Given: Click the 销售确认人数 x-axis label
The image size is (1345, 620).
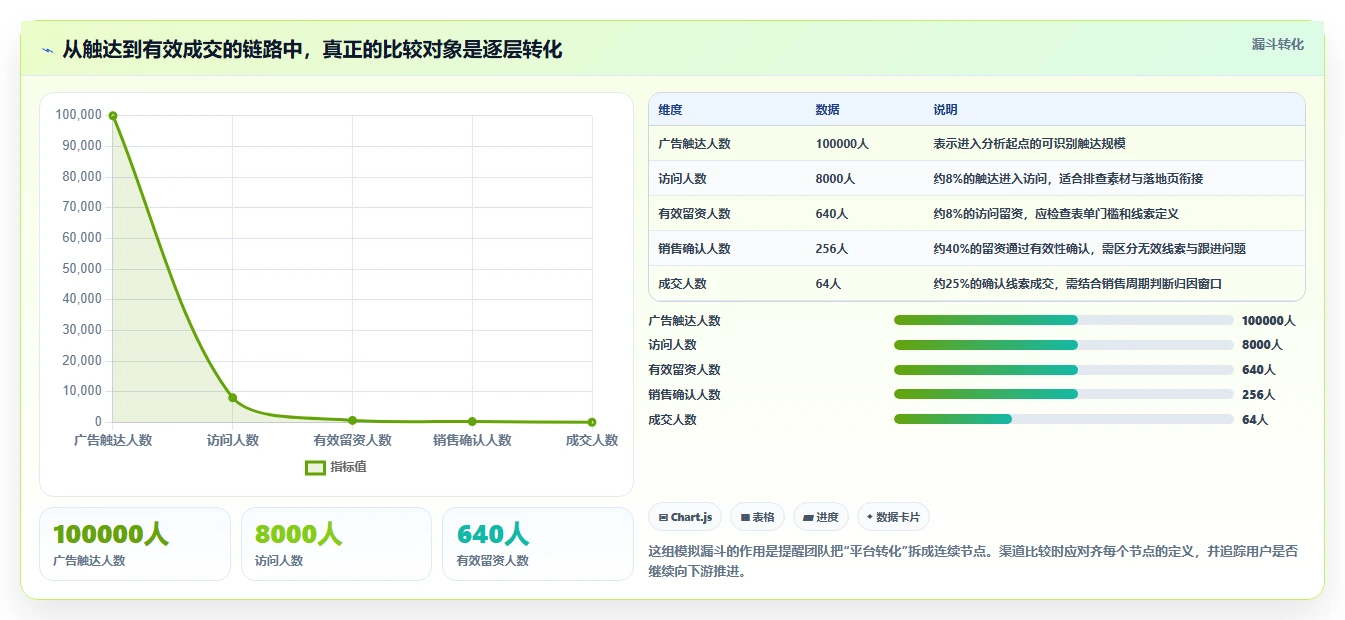Looking at the screenshot, I should (472, 440).
